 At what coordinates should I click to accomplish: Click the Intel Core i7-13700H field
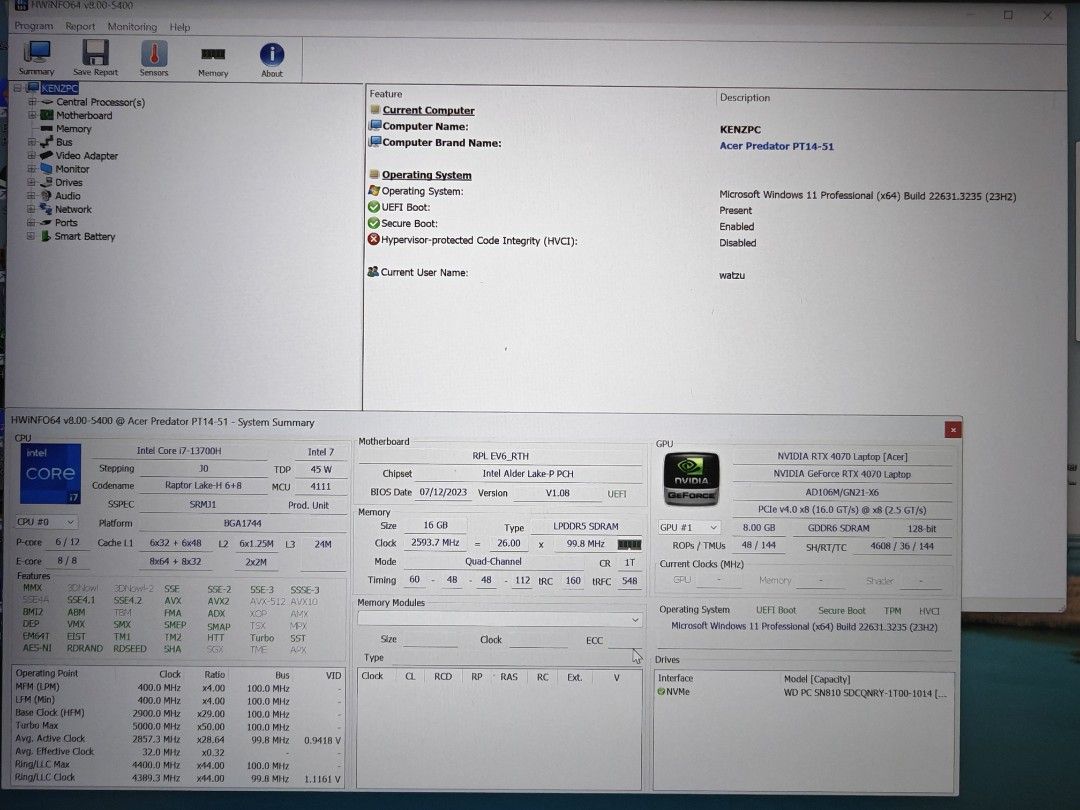[x=179, y=451]
